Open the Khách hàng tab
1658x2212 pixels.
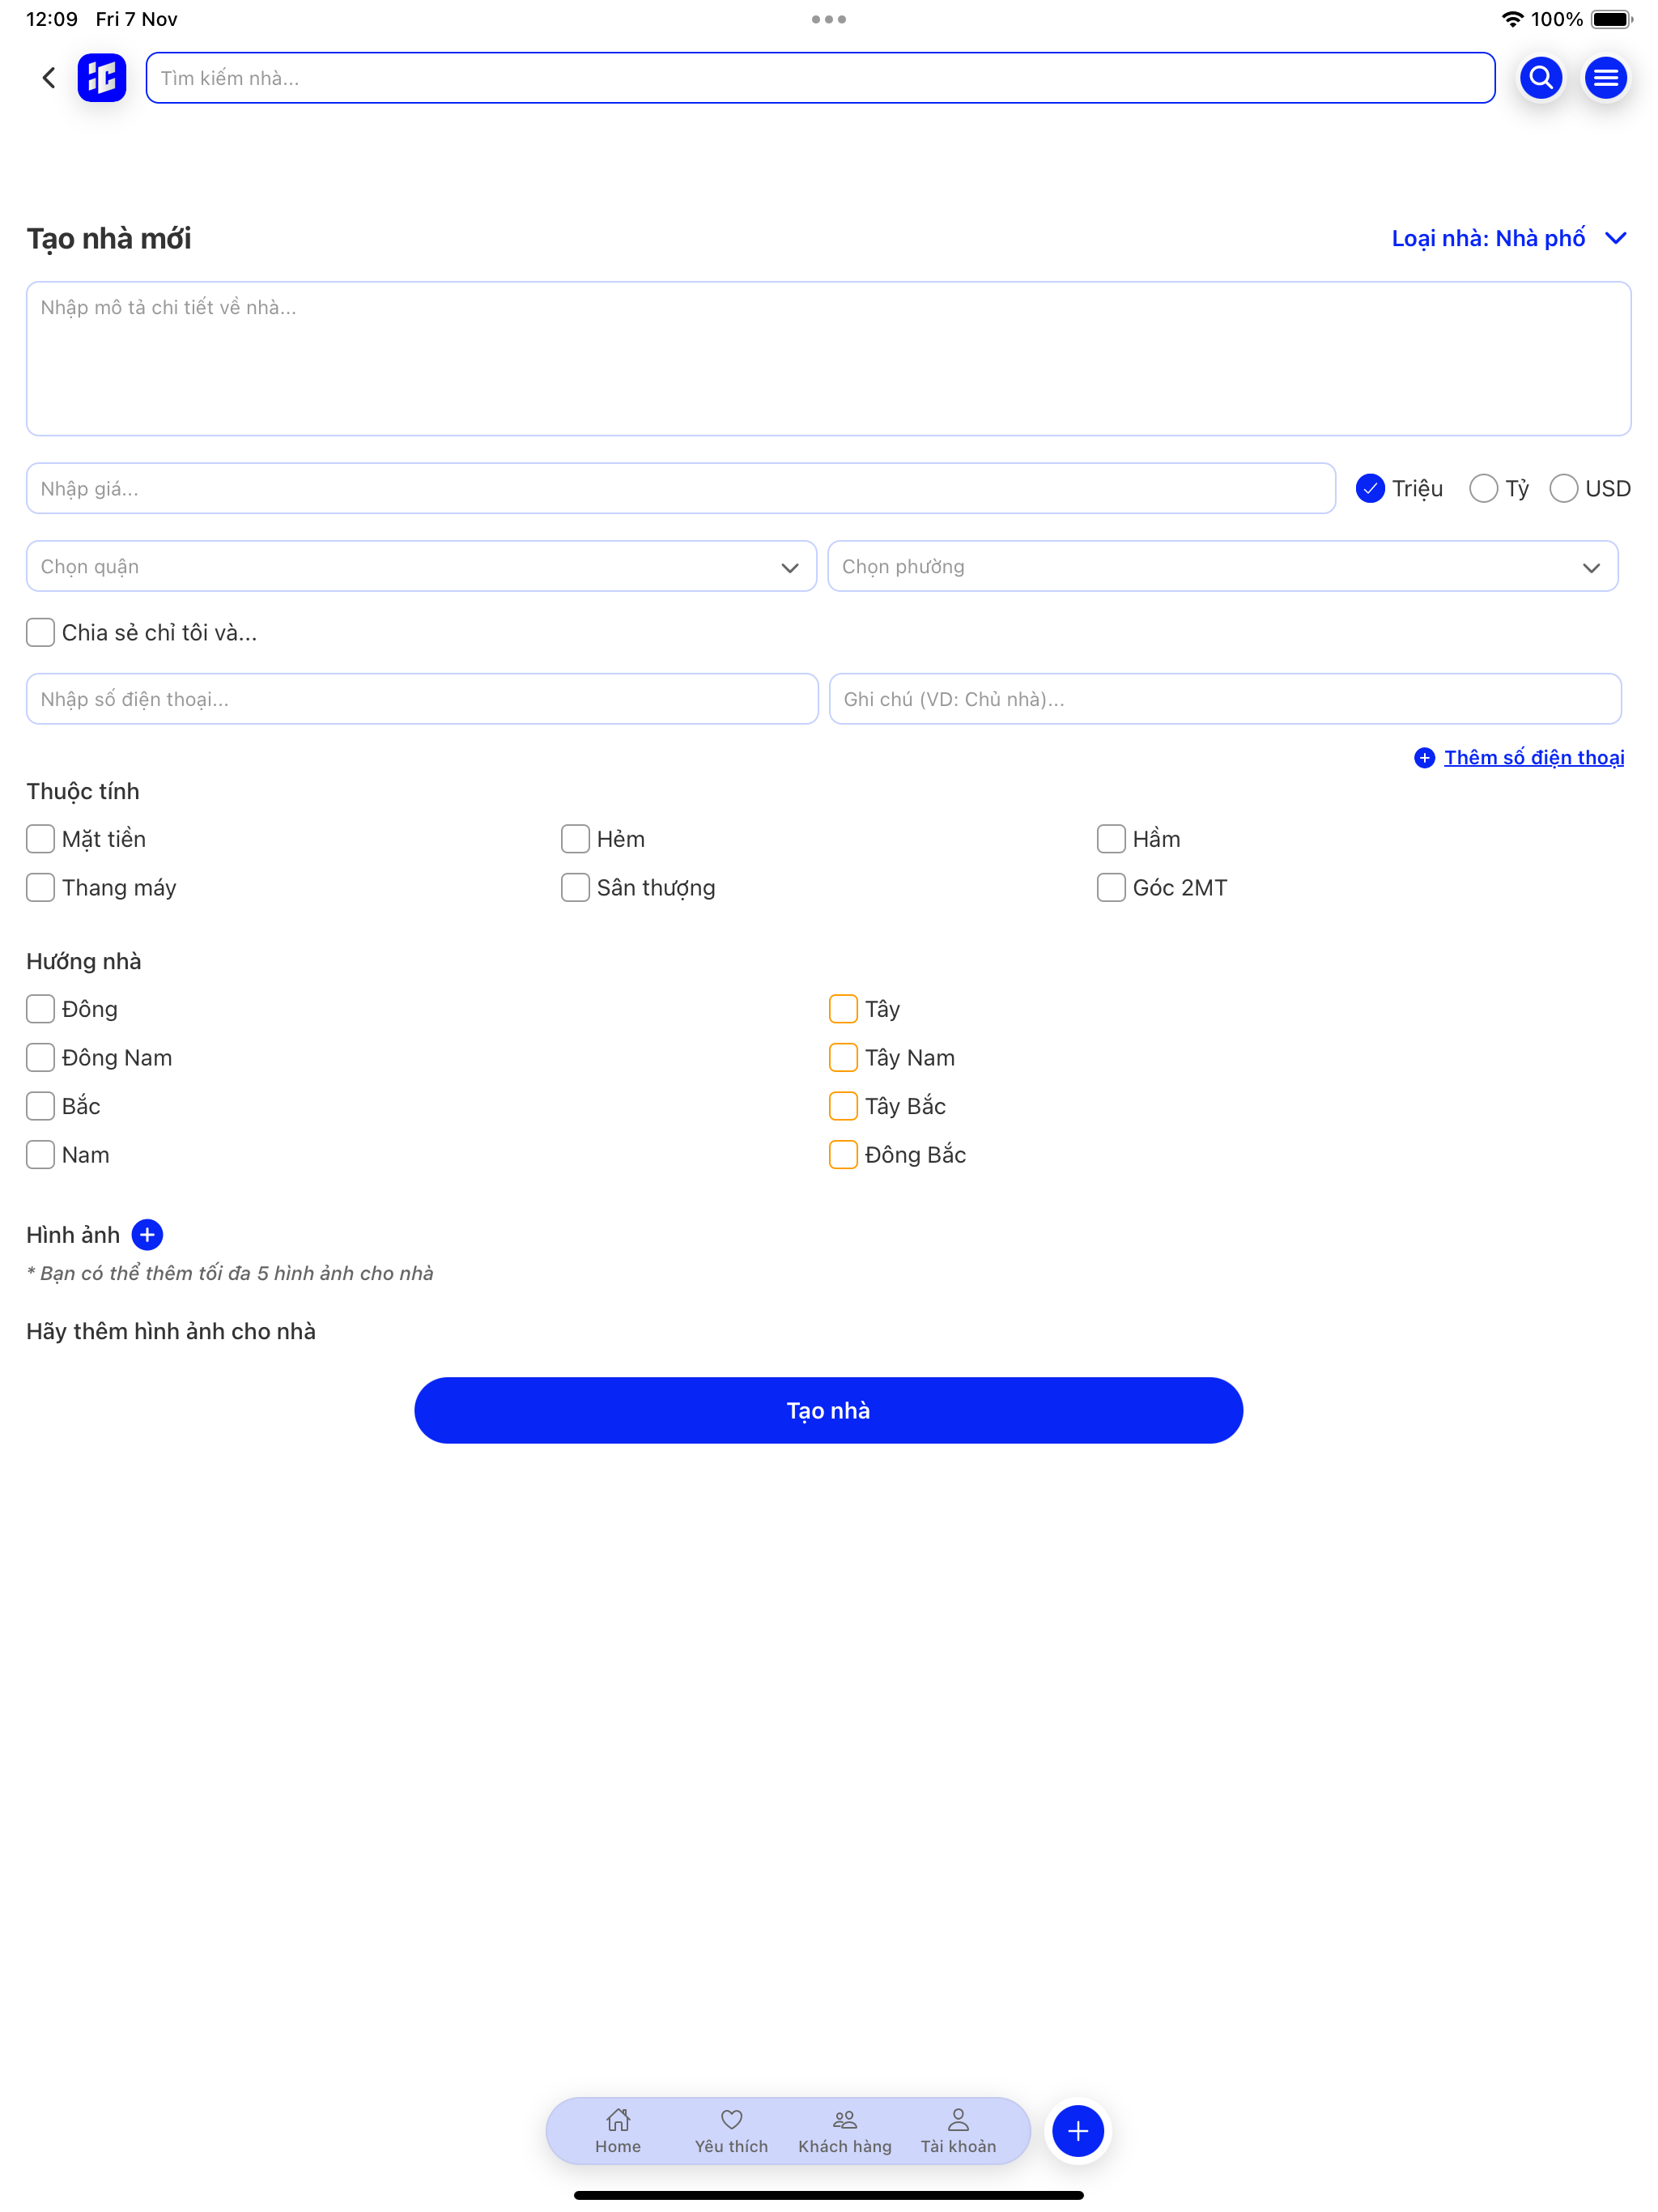(x=845, y=2131)
